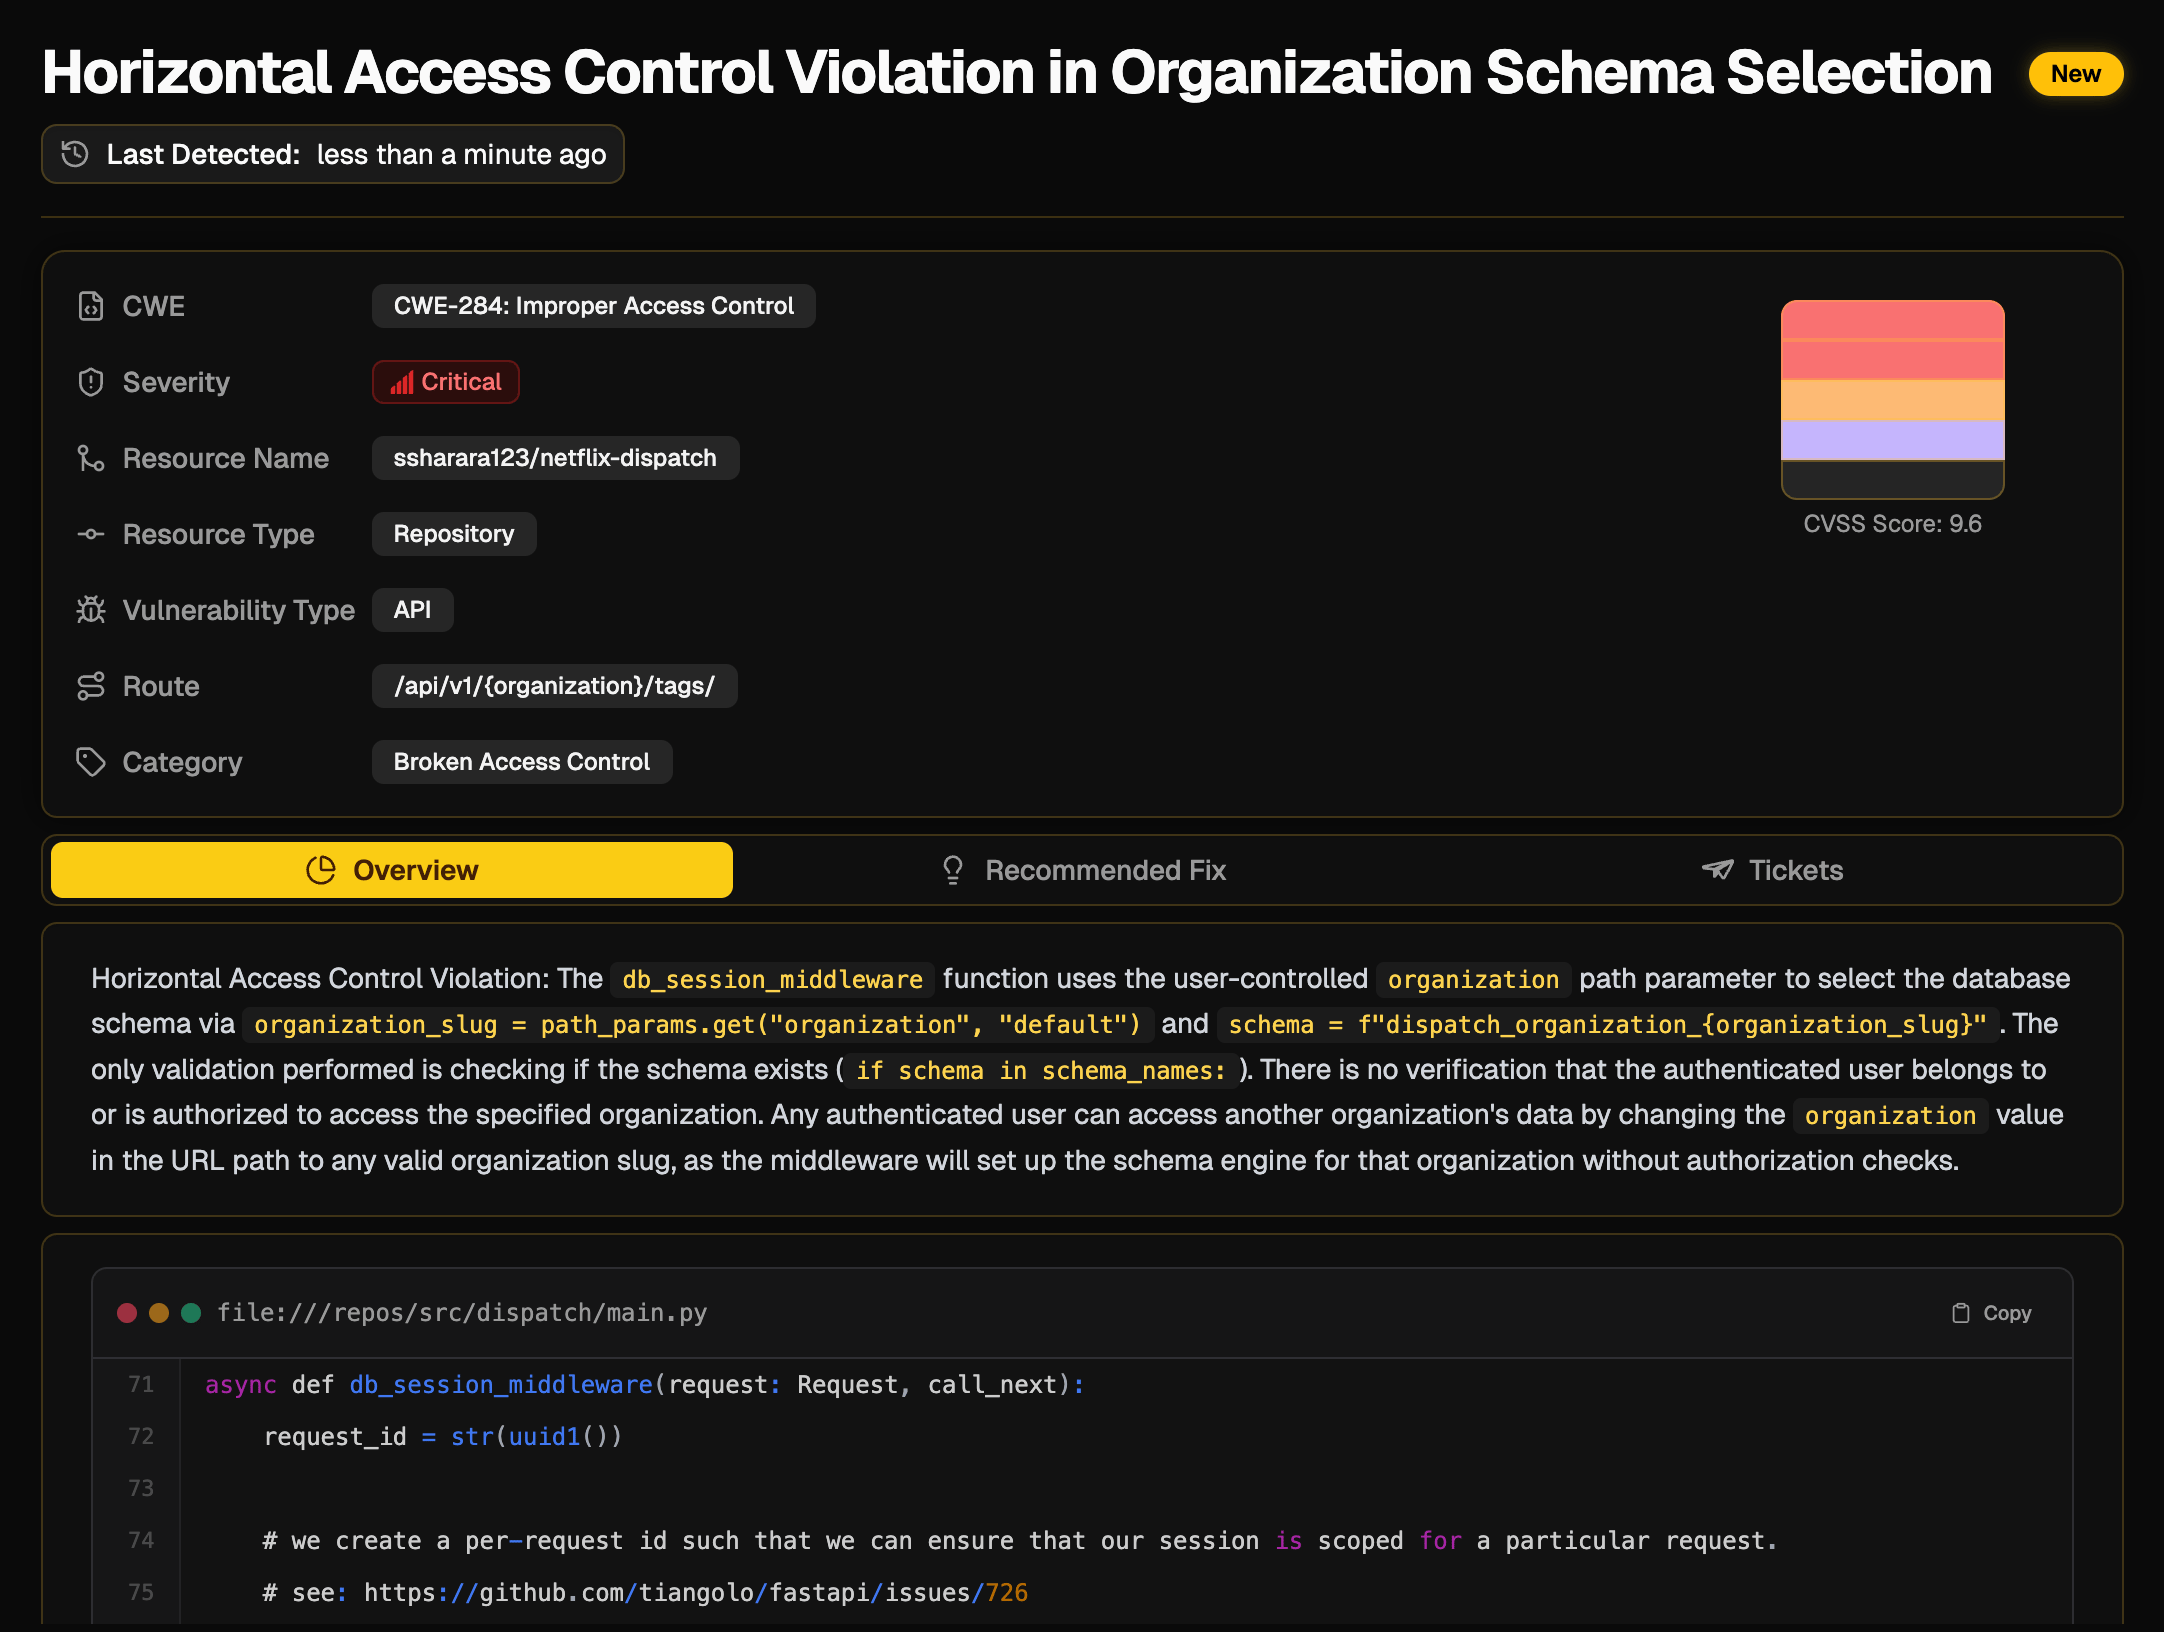Click the Resource Type commit node icon
Screen dimensions: 2164x1632
[91, 534]
